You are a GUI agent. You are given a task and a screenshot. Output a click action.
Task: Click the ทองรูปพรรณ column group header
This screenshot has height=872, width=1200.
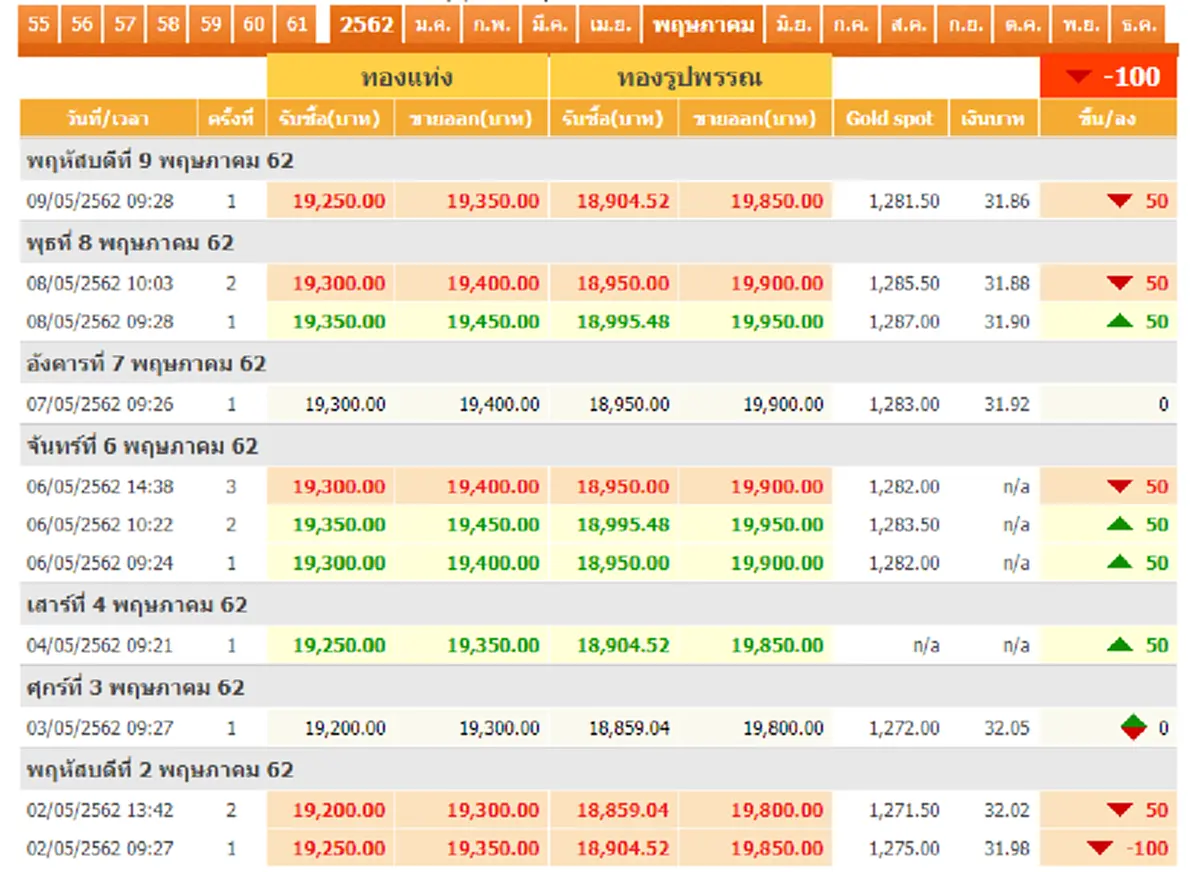[690, 77]
